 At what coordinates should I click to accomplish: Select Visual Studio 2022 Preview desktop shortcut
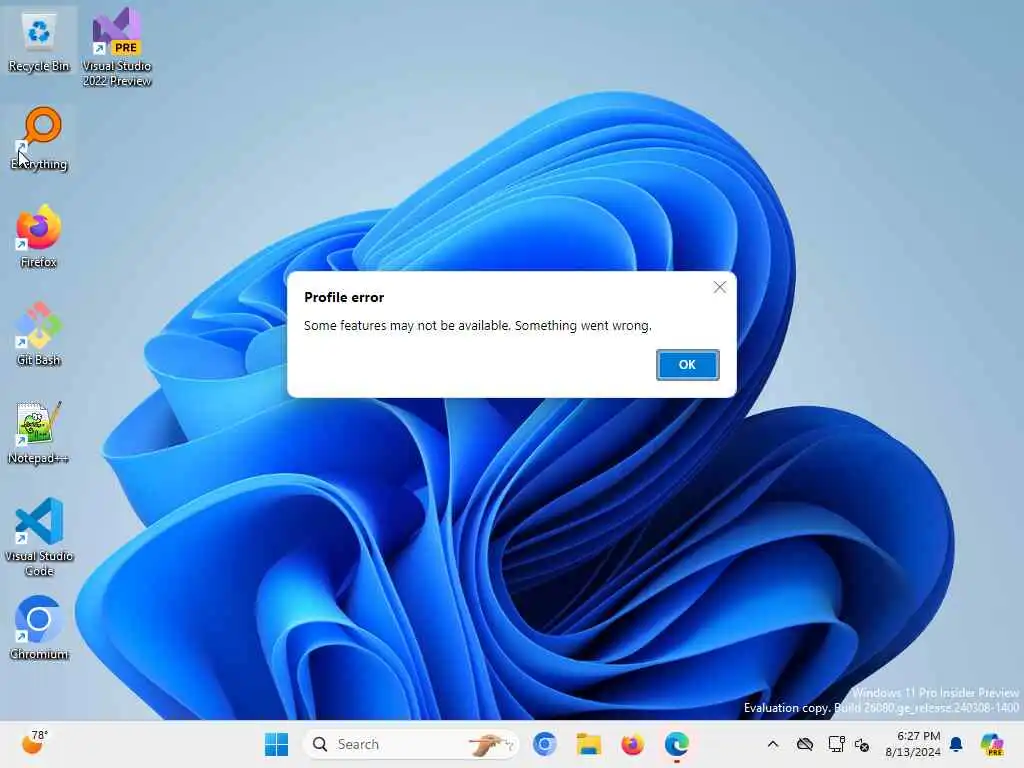tap(117, 47)
